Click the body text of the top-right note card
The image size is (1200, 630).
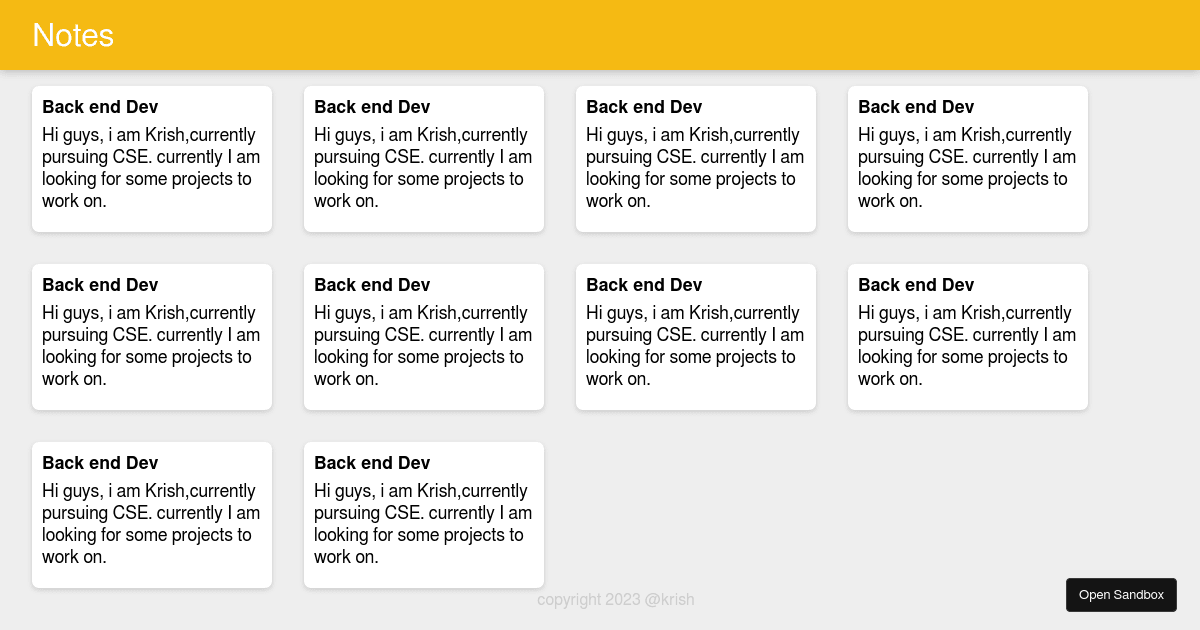(967, 167)
